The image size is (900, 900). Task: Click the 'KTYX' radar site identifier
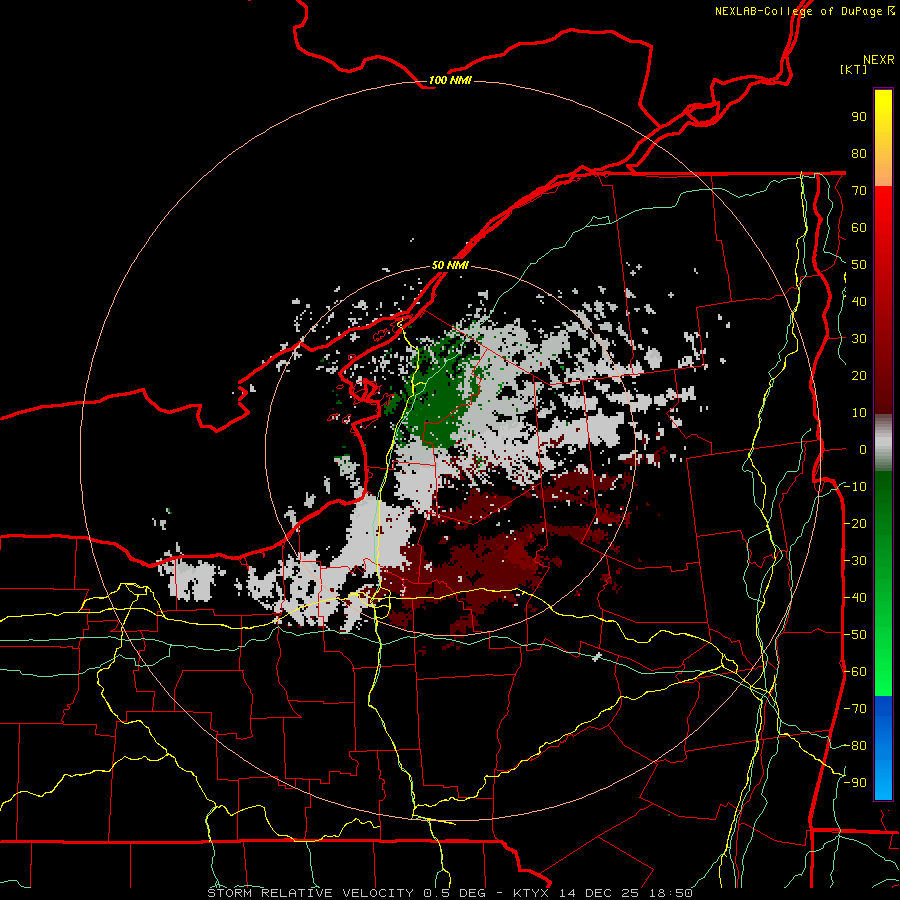point(532,893)
